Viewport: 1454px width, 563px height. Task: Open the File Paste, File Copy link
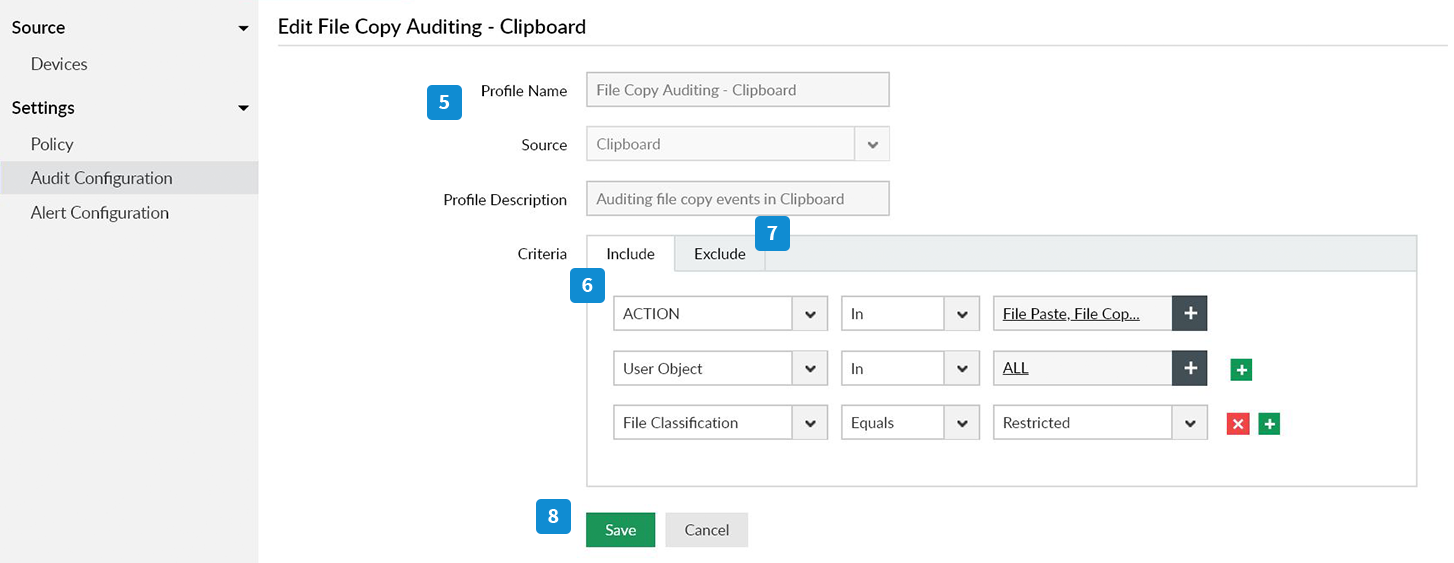point(1071,314)
